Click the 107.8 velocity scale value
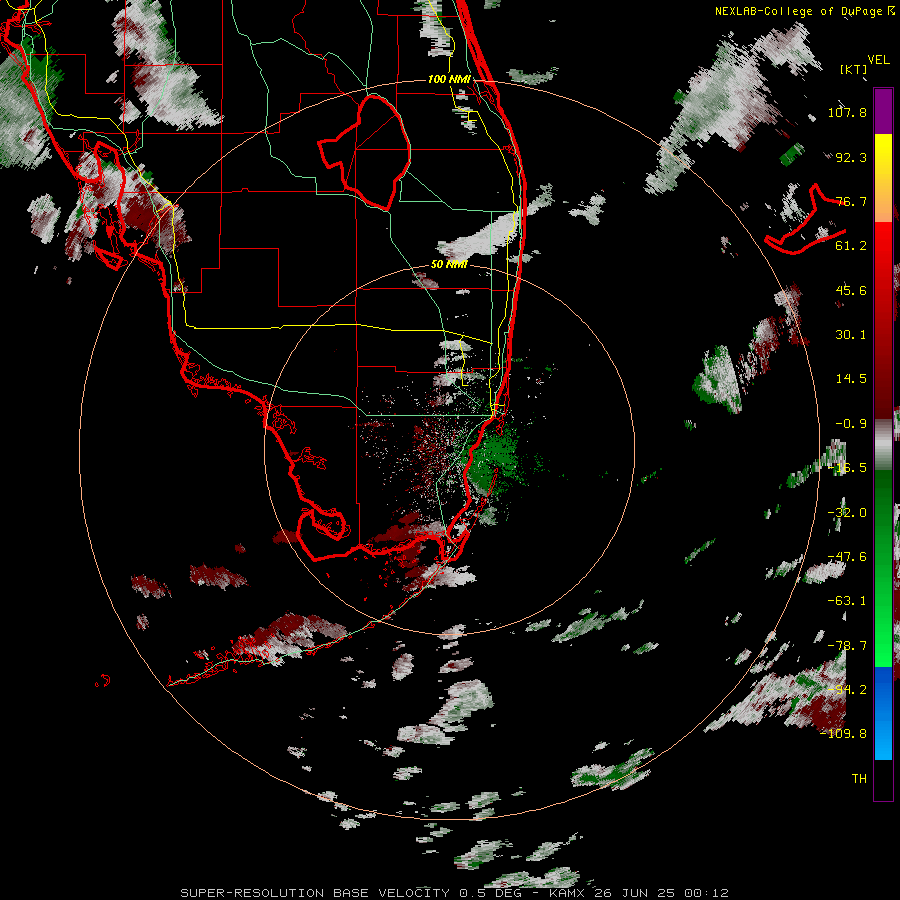900x900 pixels. pyautogui.click(x=847, y=112)
